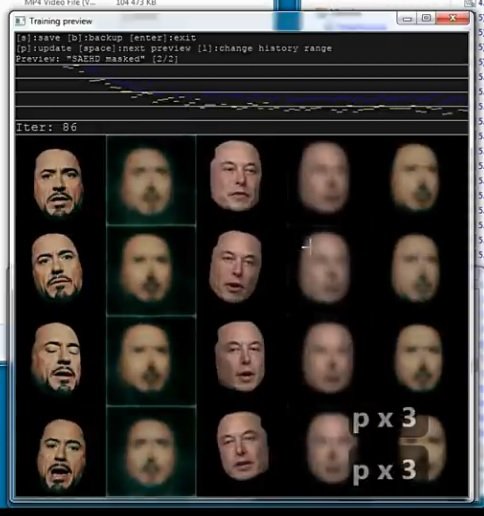The height and width of the screenshot is (516, 484).
Task: Click the 'Training preview' window title
Action: tap(60, 21)
